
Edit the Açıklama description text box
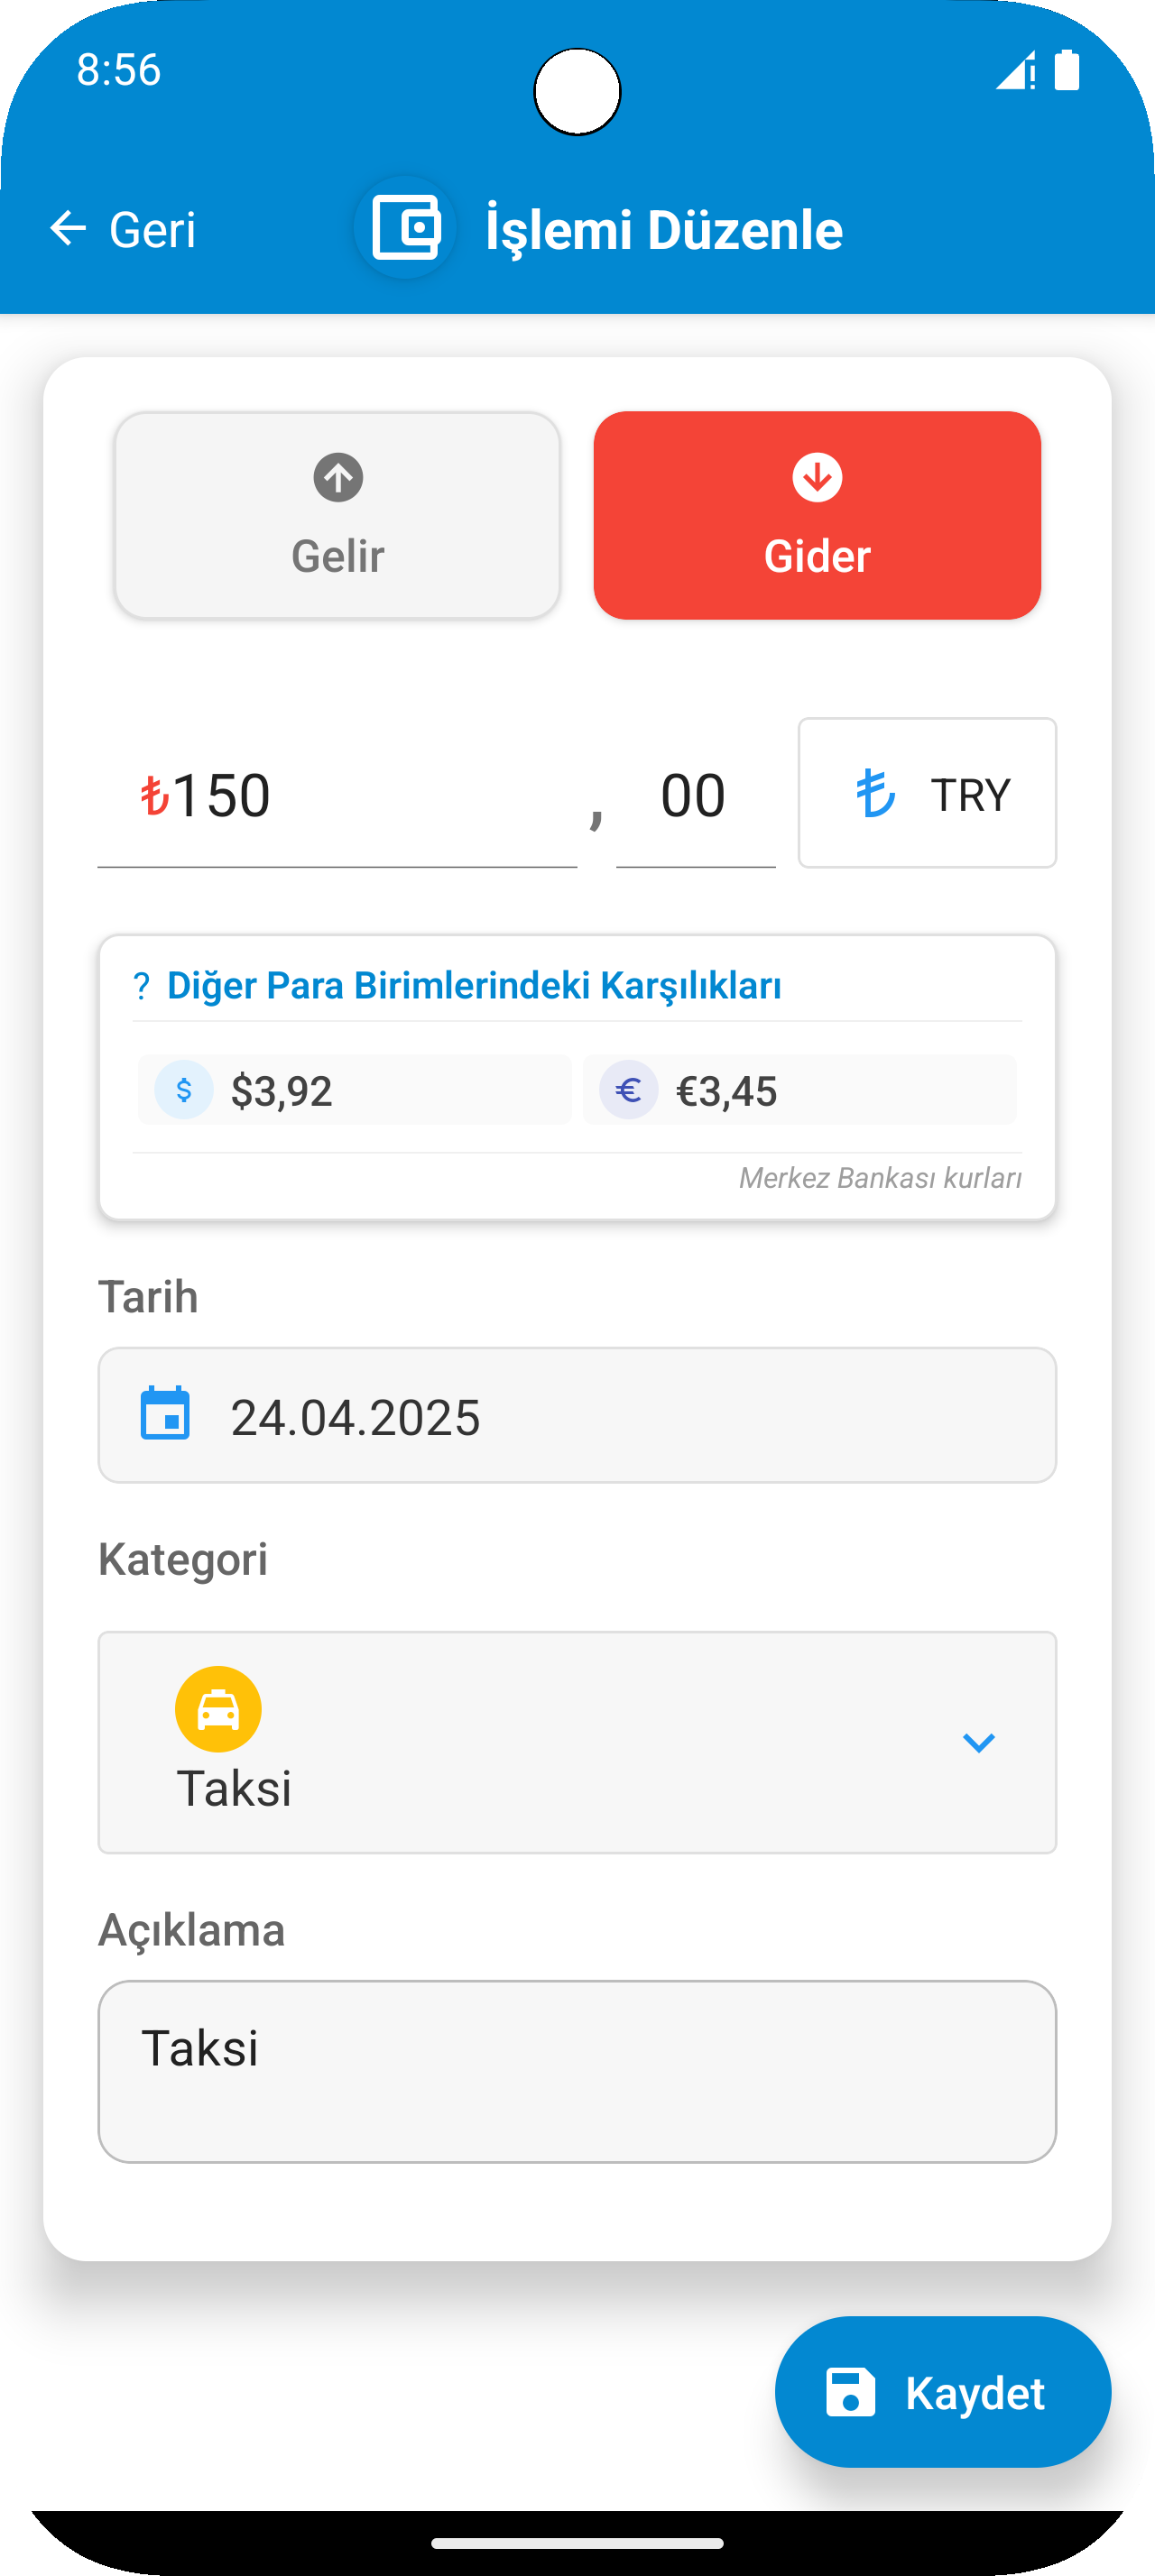point(577,2071)
